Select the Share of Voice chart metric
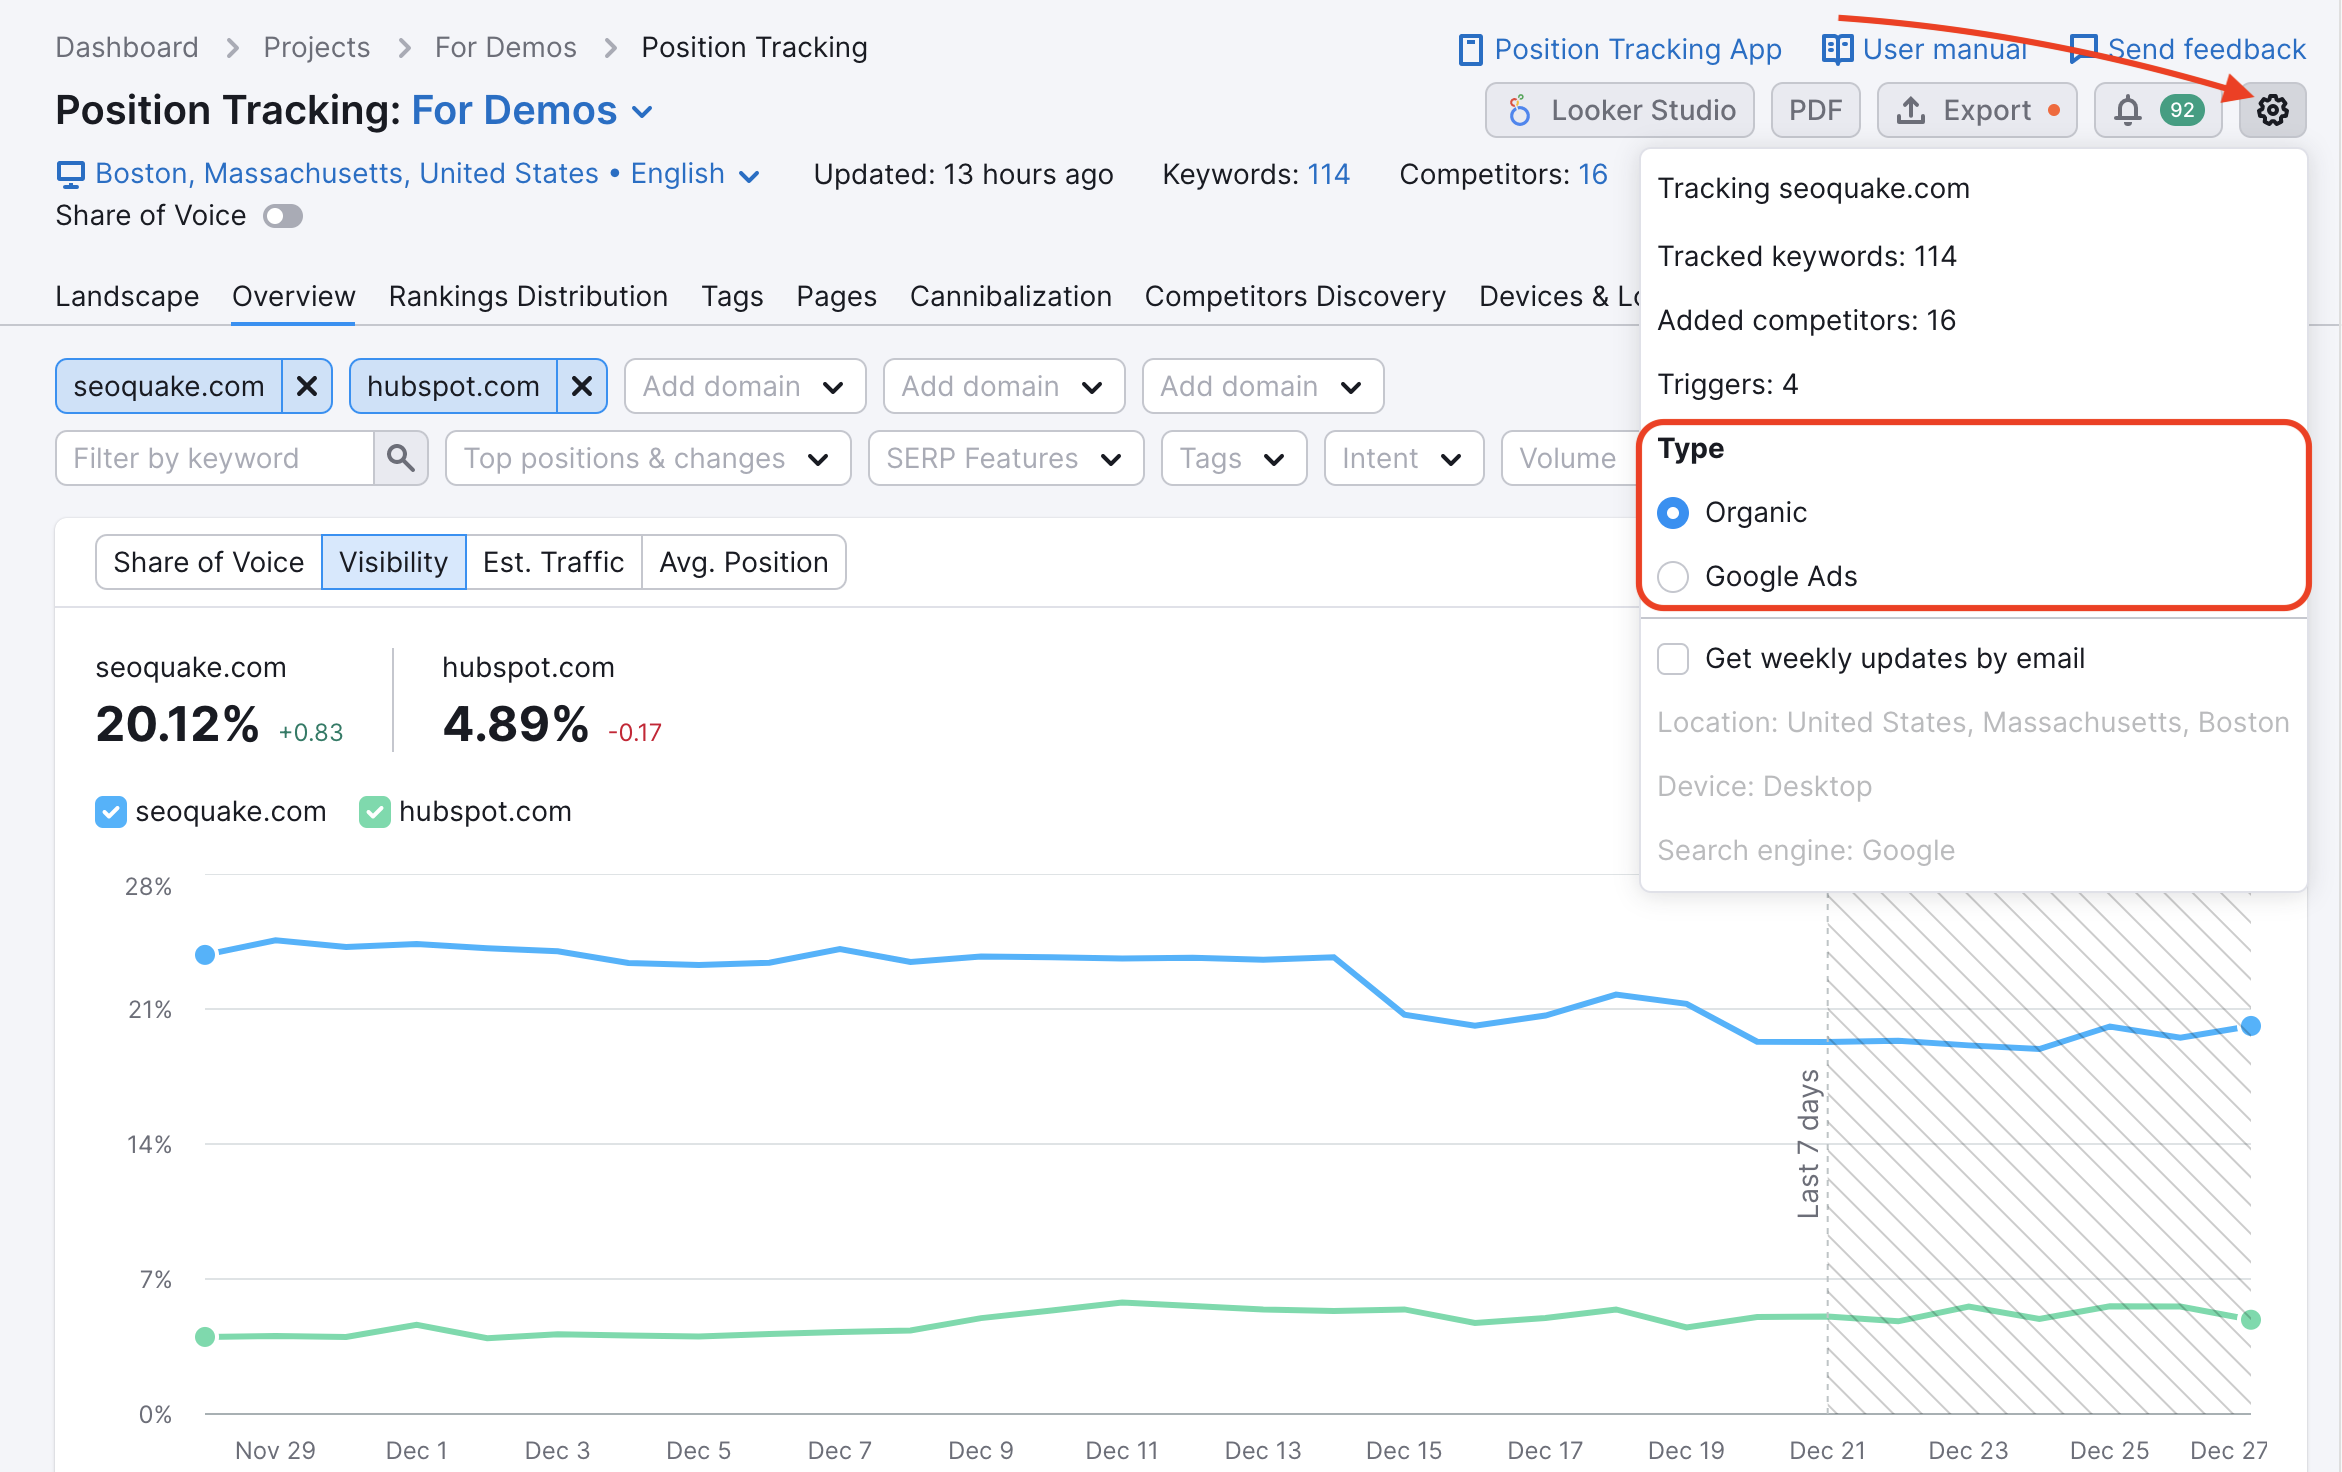Image resolution: width=2342 pixels, height=1472 pixels. [x=208, y=562]
